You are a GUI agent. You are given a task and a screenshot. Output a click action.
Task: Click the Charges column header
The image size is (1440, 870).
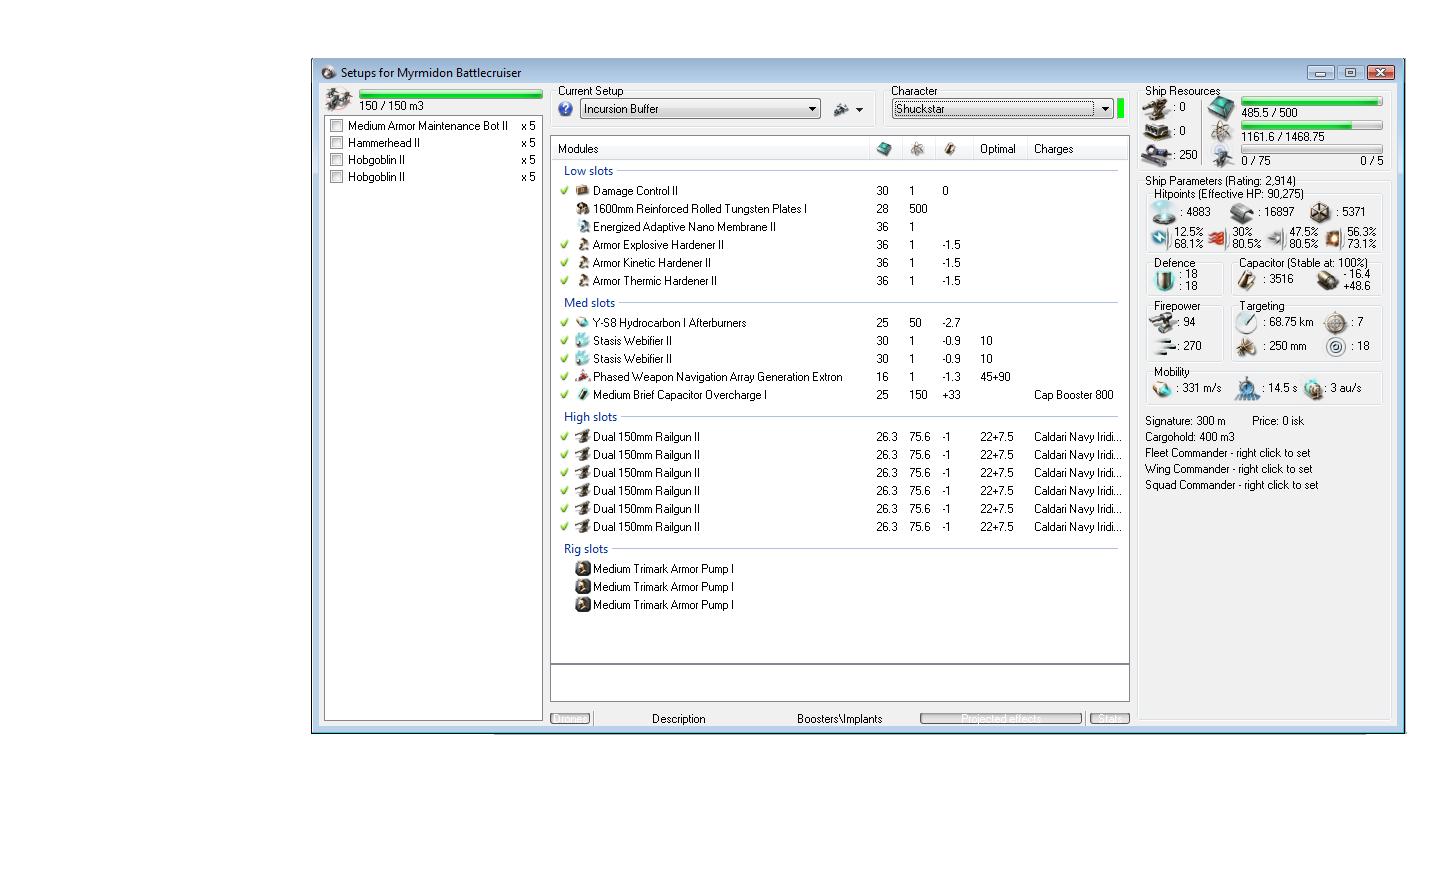[1078, 149]
